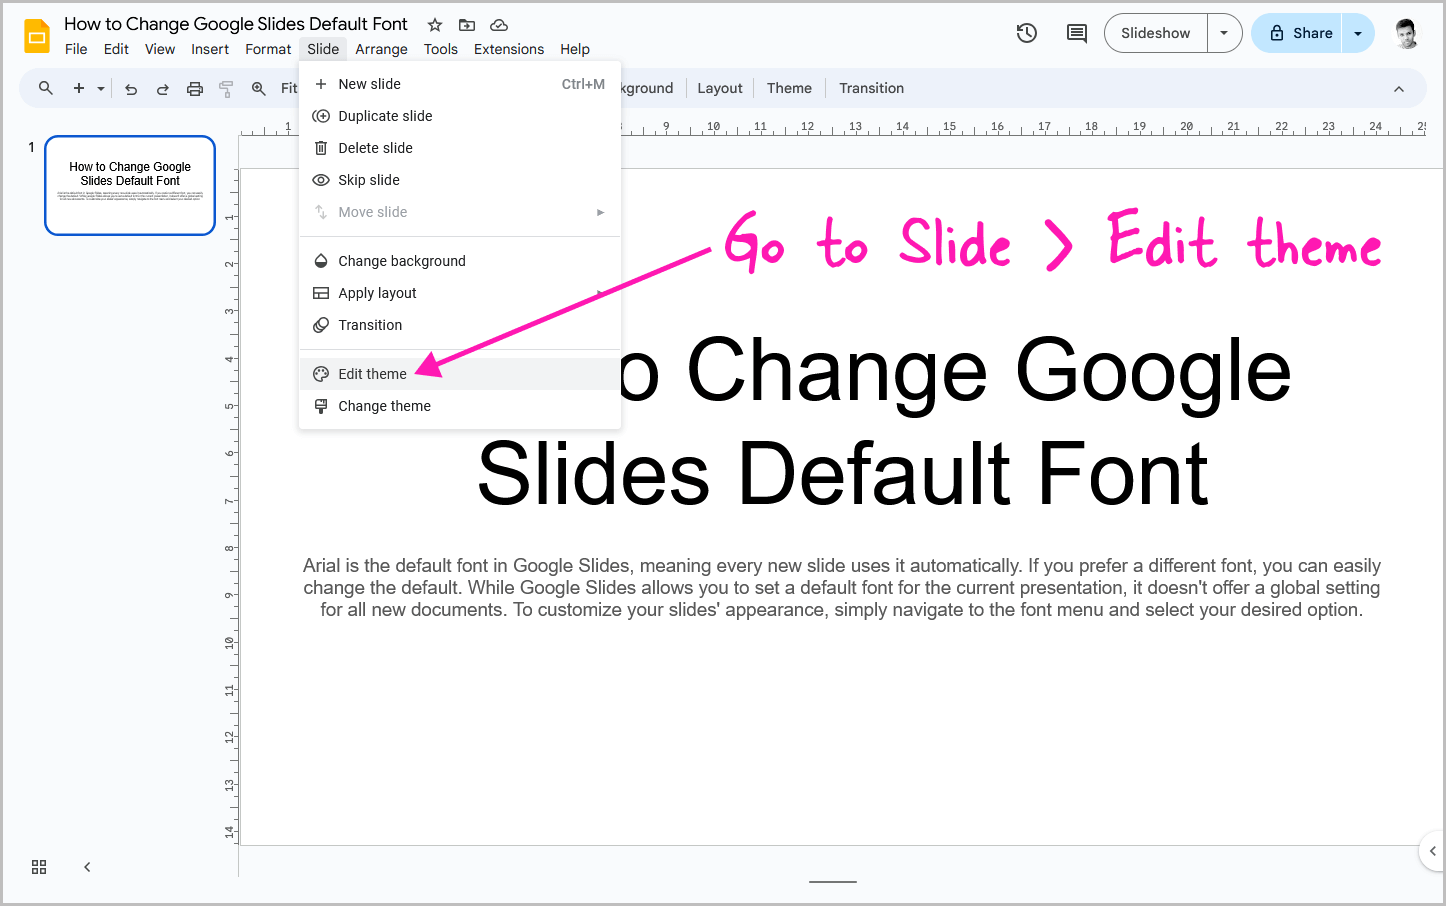Start the Slideshow
The image size is (1446, 906).
point(1156,33)
